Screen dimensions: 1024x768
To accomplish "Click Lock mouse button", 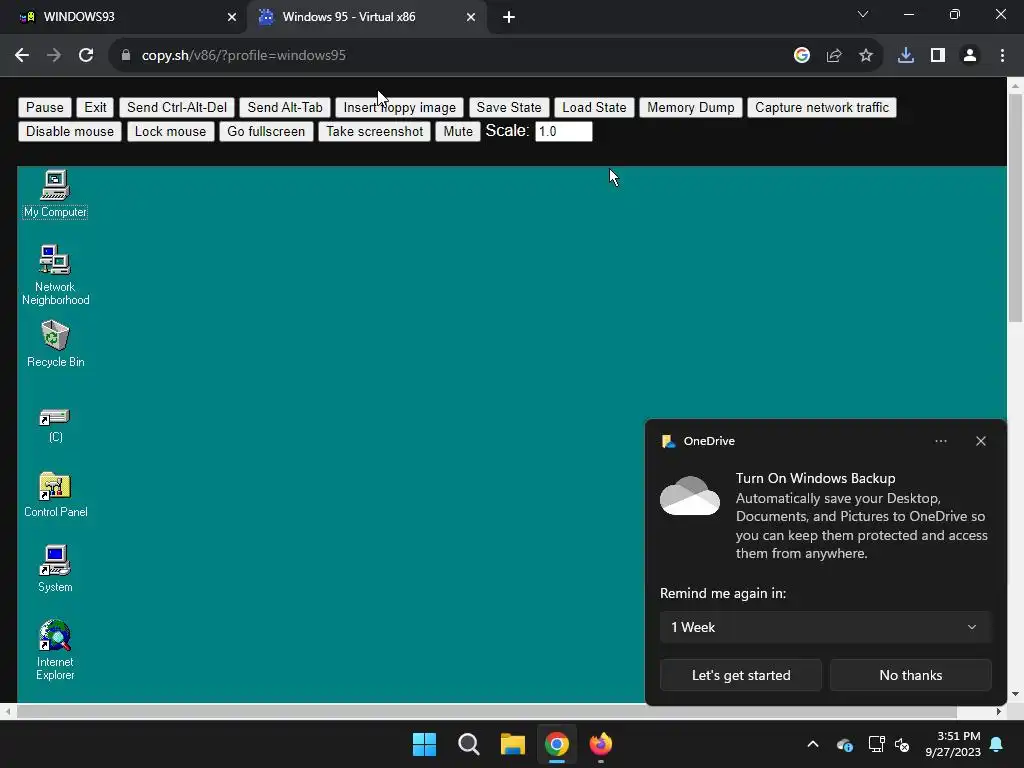I will tap(170, 131).
